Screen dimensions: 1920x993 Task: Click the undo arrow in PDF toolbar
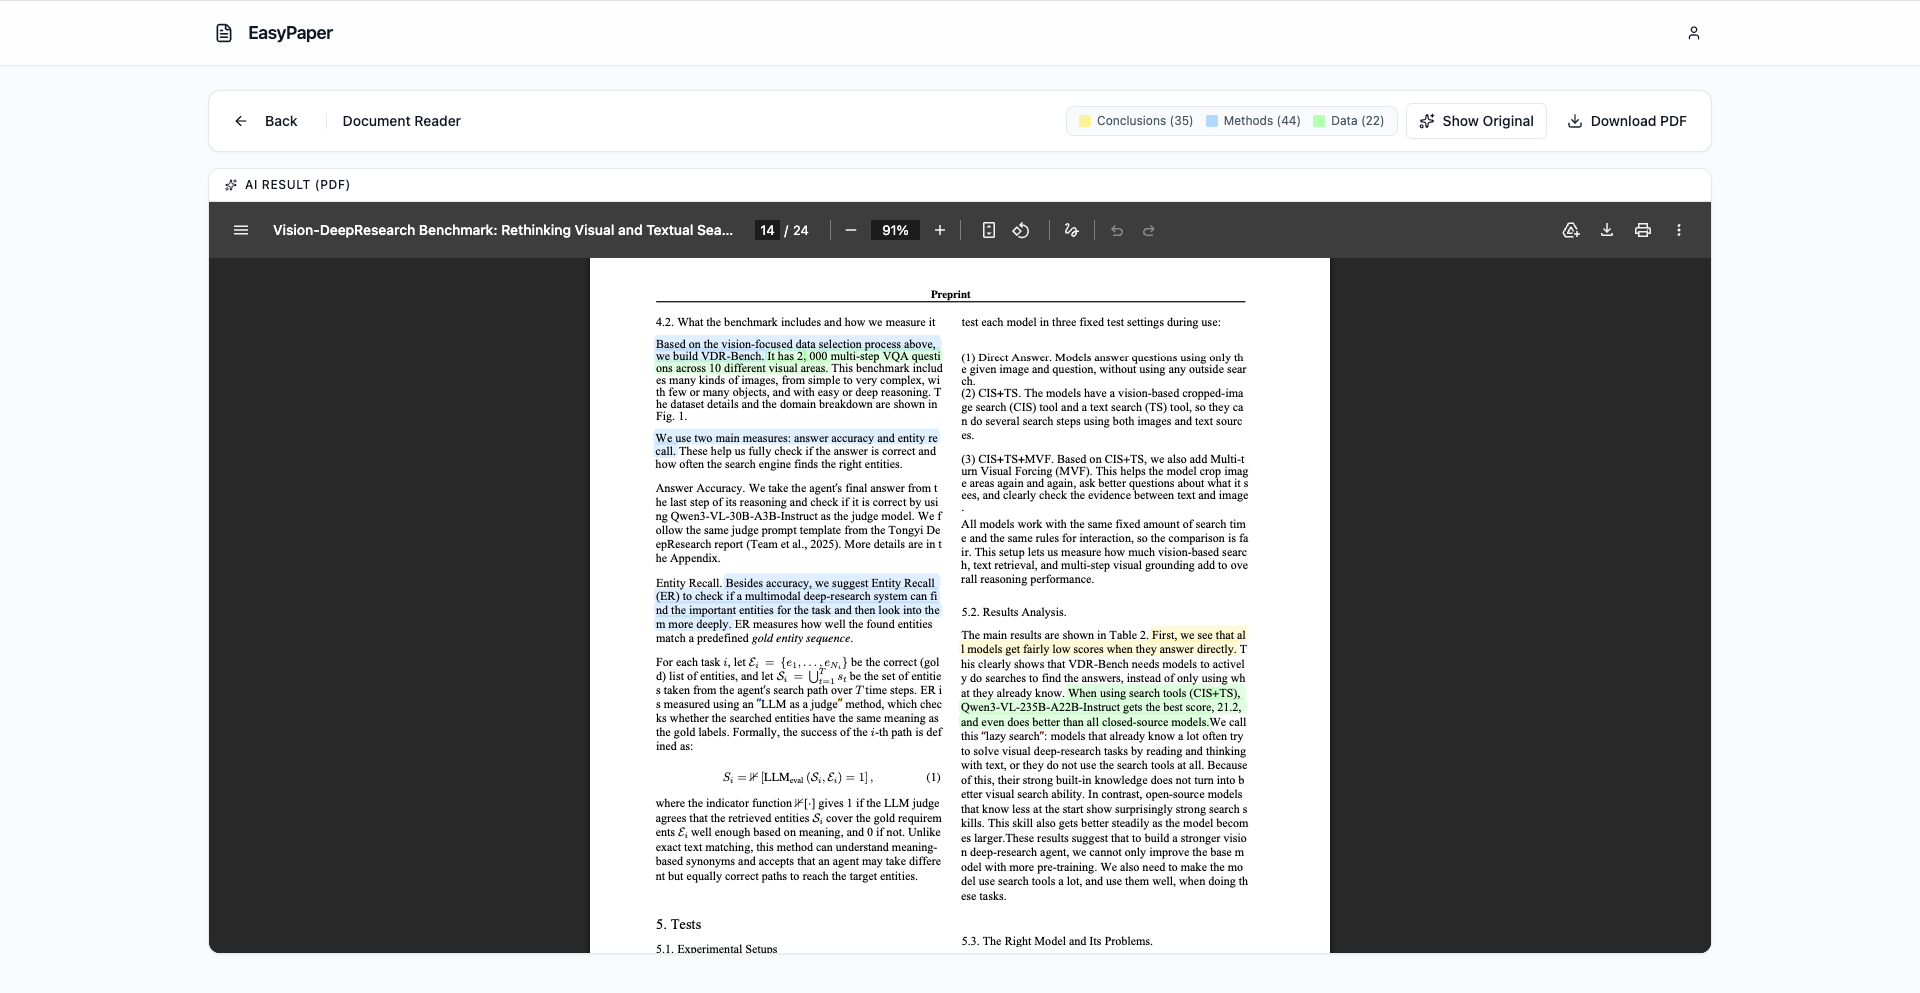click(1117, 231)
